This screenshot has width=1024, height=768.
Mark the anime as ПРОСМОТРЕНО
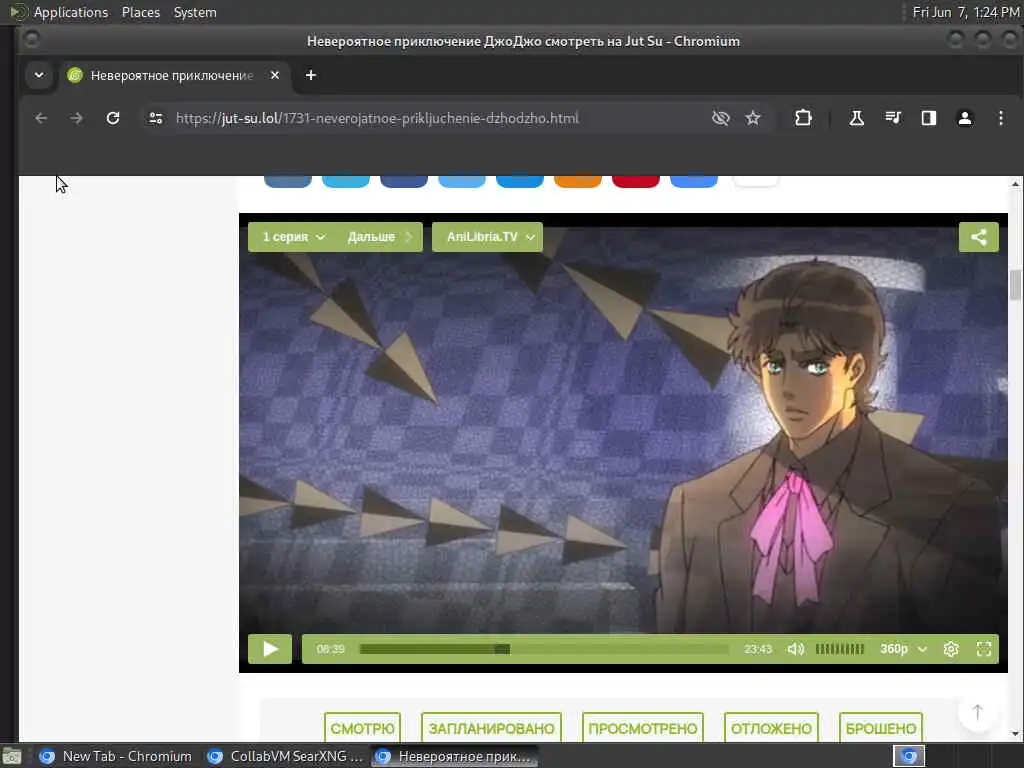pyautogui.click(x=643, y=728)
